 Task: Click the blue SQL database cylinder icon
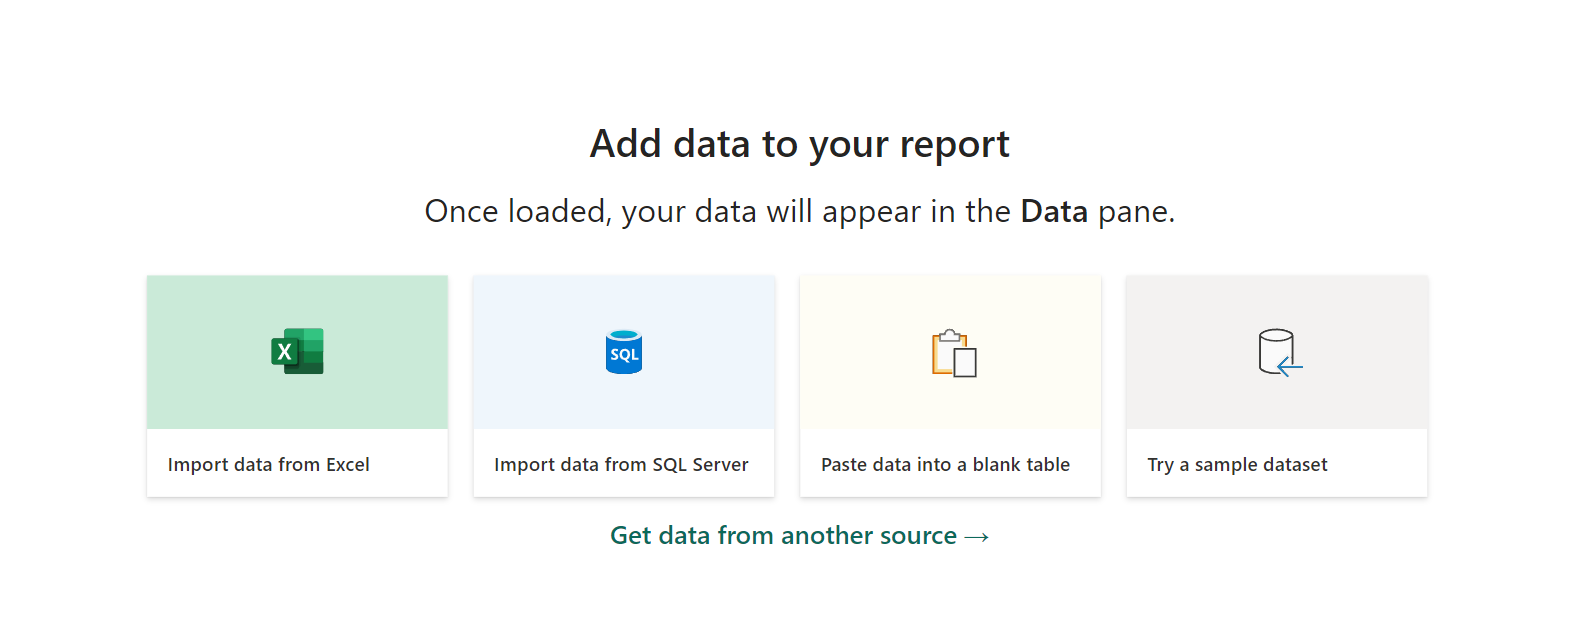point(624,352)
